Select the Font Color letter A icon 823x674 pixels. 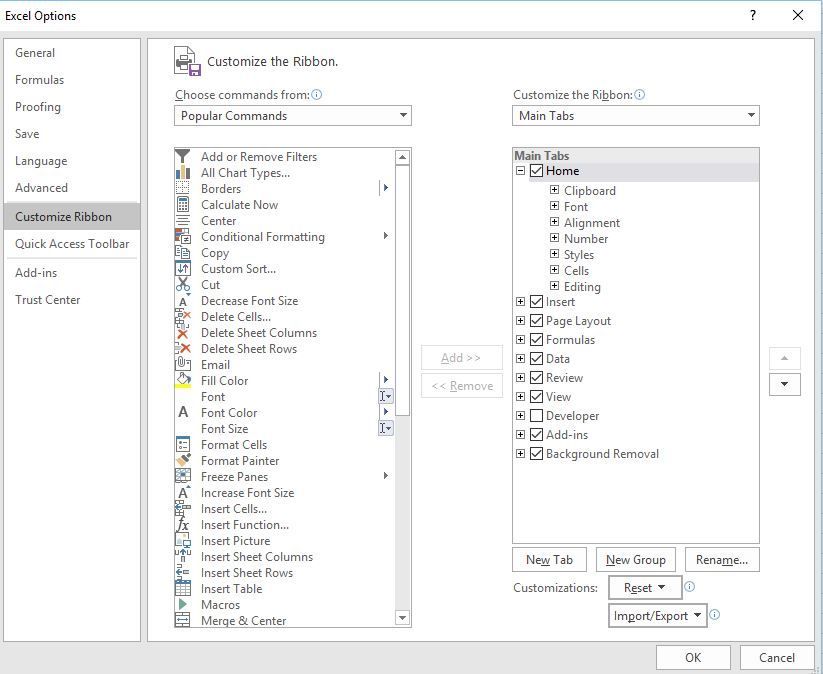click(183, 413)
